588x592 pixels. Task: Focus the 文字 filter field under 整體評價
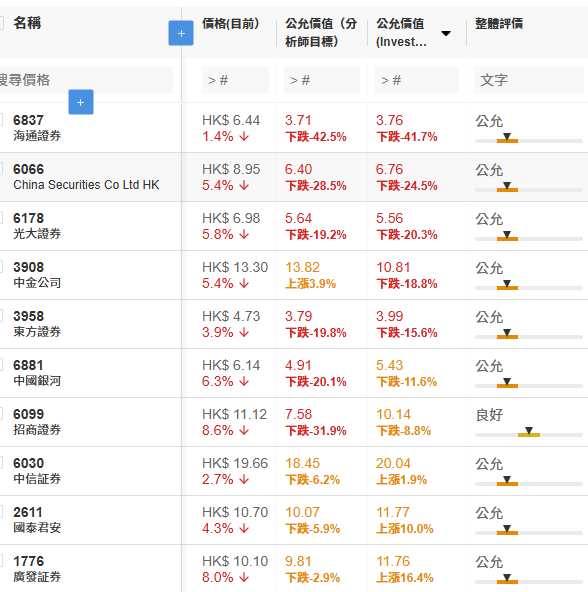coord(529,80)
